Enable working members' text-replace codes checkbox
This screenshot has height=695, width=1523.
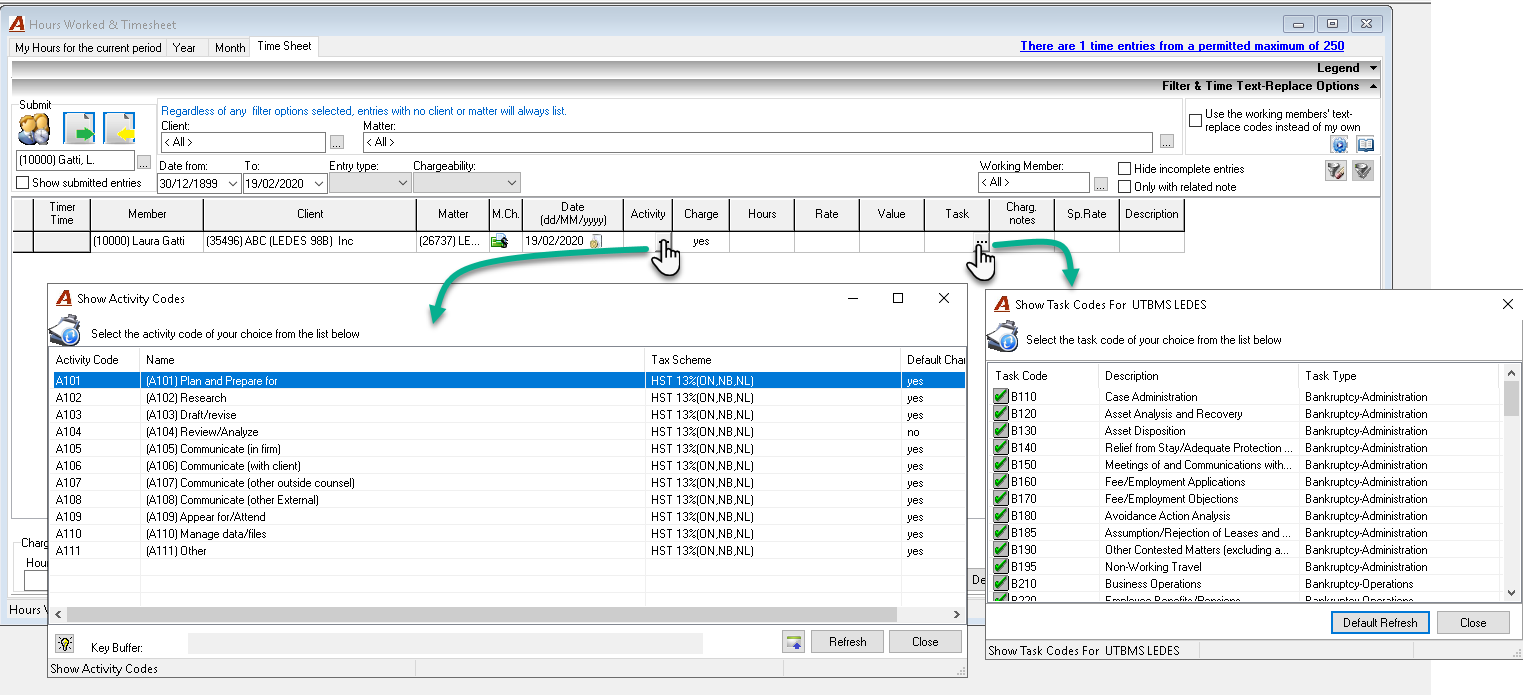(x=1195, y=121)
